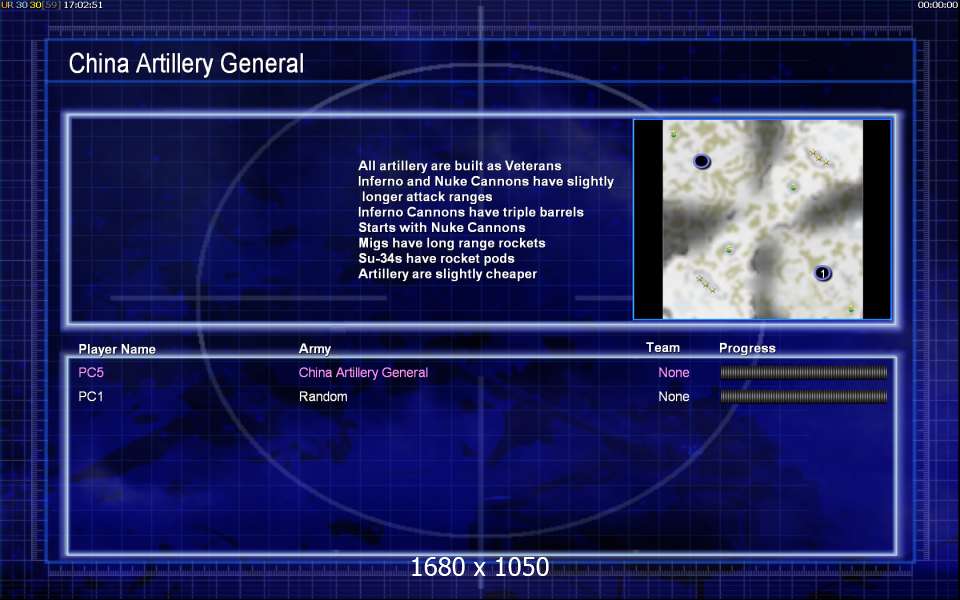Click the yellow cross cluster in map's lower left
The image size is (960, 600).
click(x=706, y=284)
